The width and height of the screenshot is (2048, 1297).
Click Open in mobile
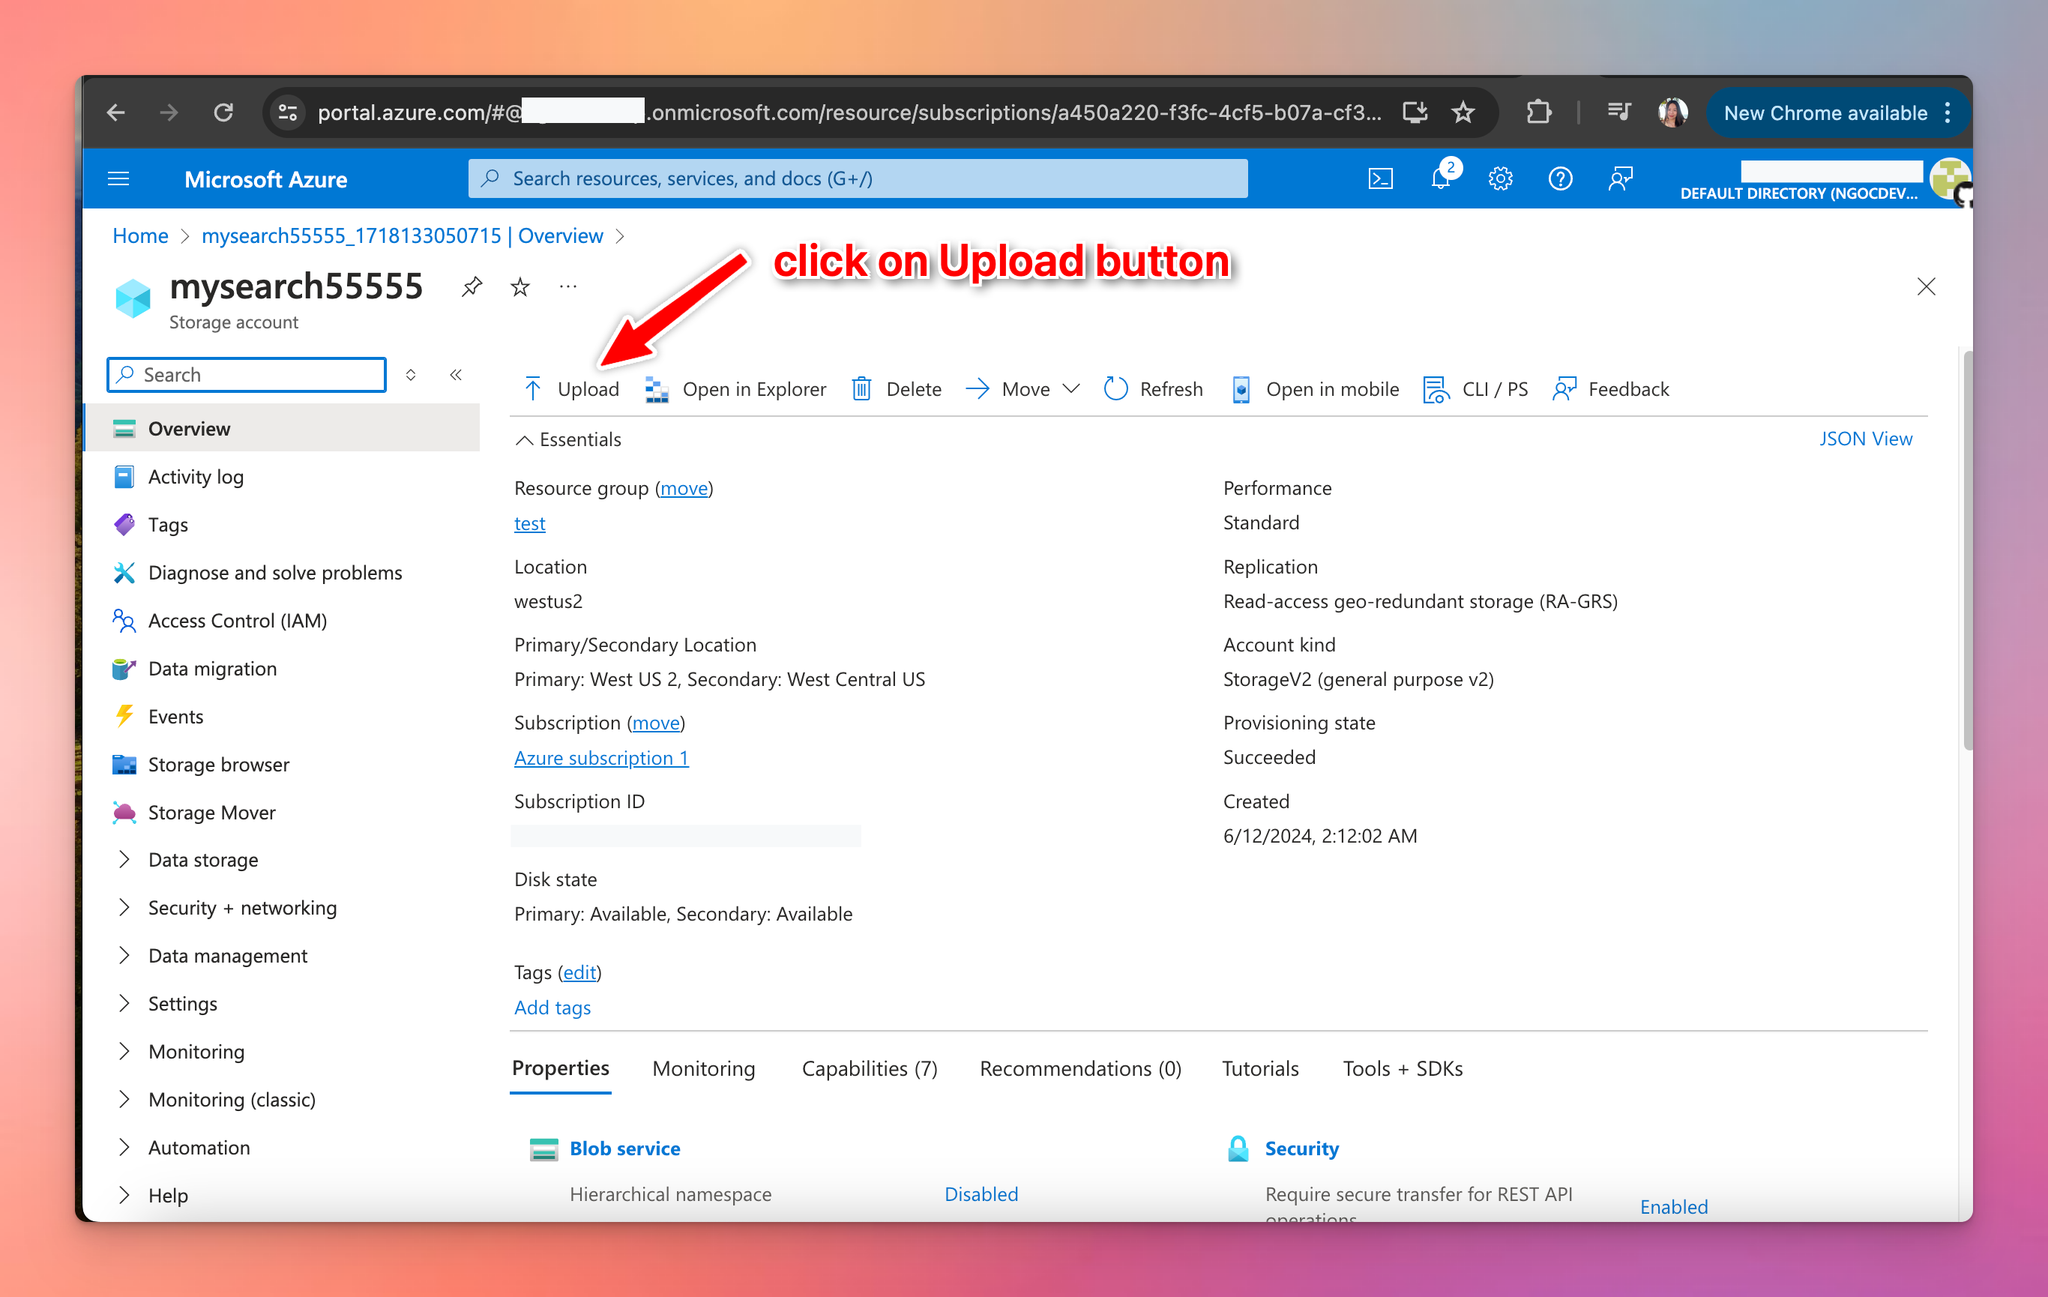click(x=1314, y=389)
